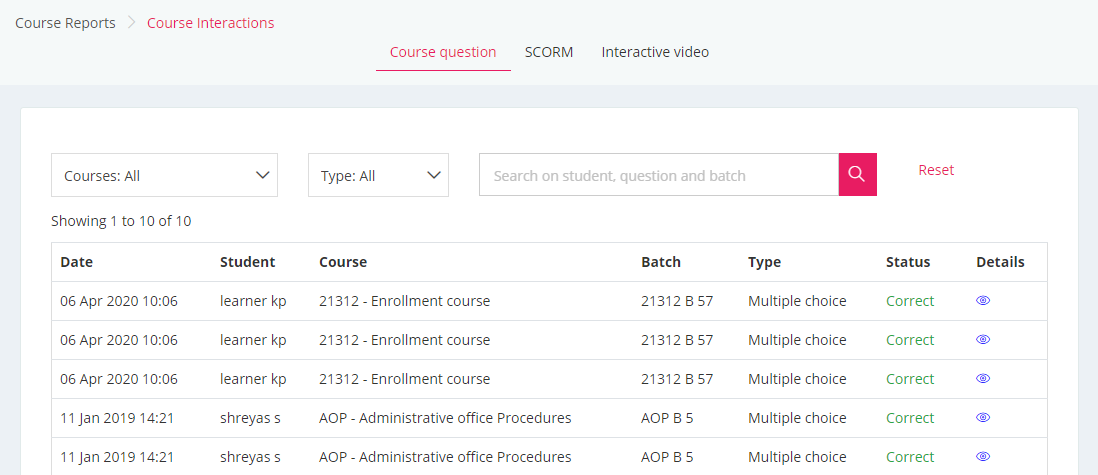Select the Course question tab
This screenshot has width=1098, height=475.
tap(443, 52)
